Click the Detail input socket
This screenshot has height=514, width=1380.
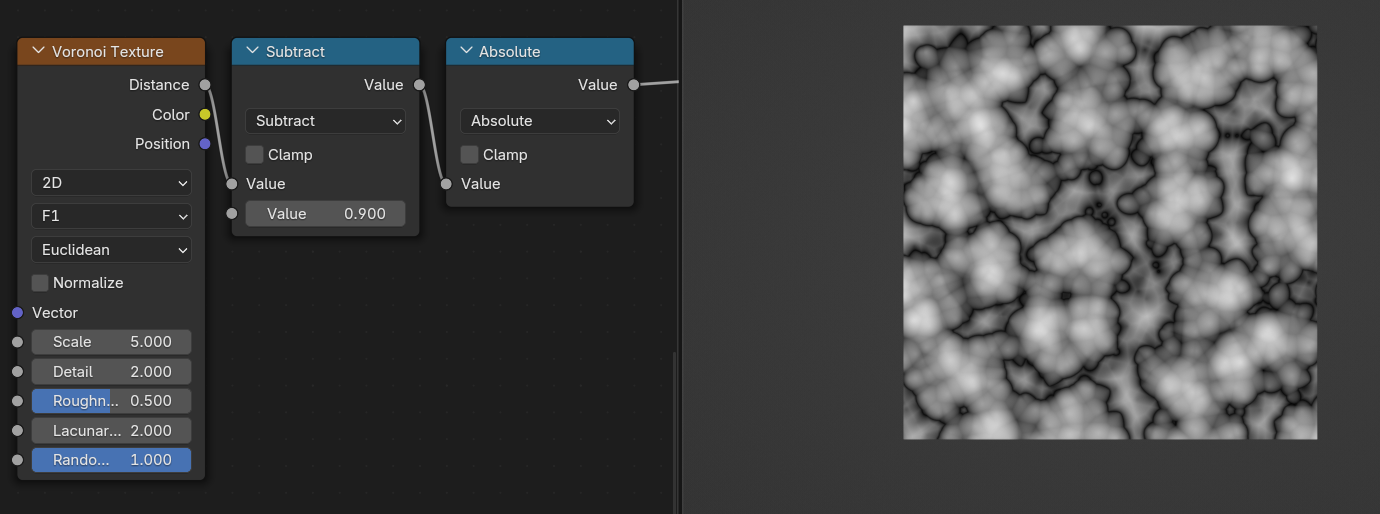click(x=17, y=372)
